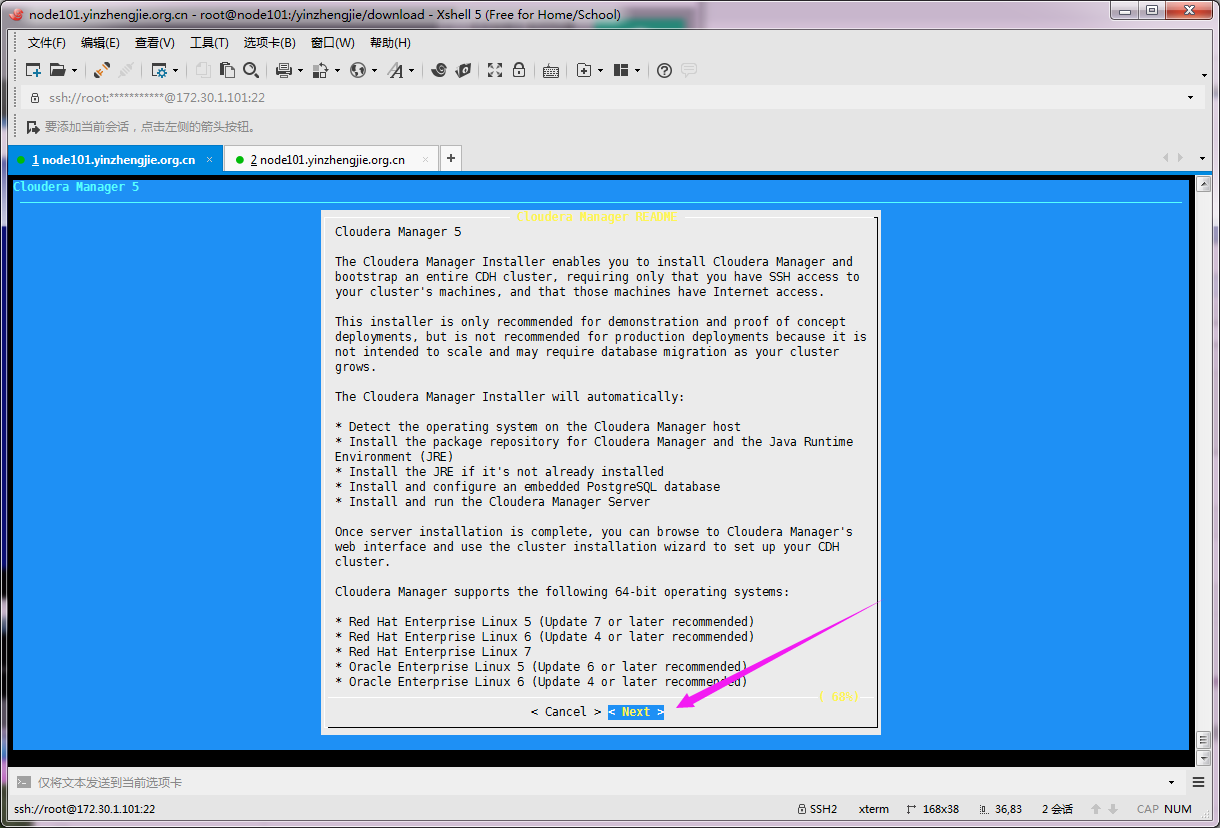Image resolution: width=1220 pixels, height=828 pixels.
Task: Open the 编辑(E) menu
Action: (x=100, y=43)
